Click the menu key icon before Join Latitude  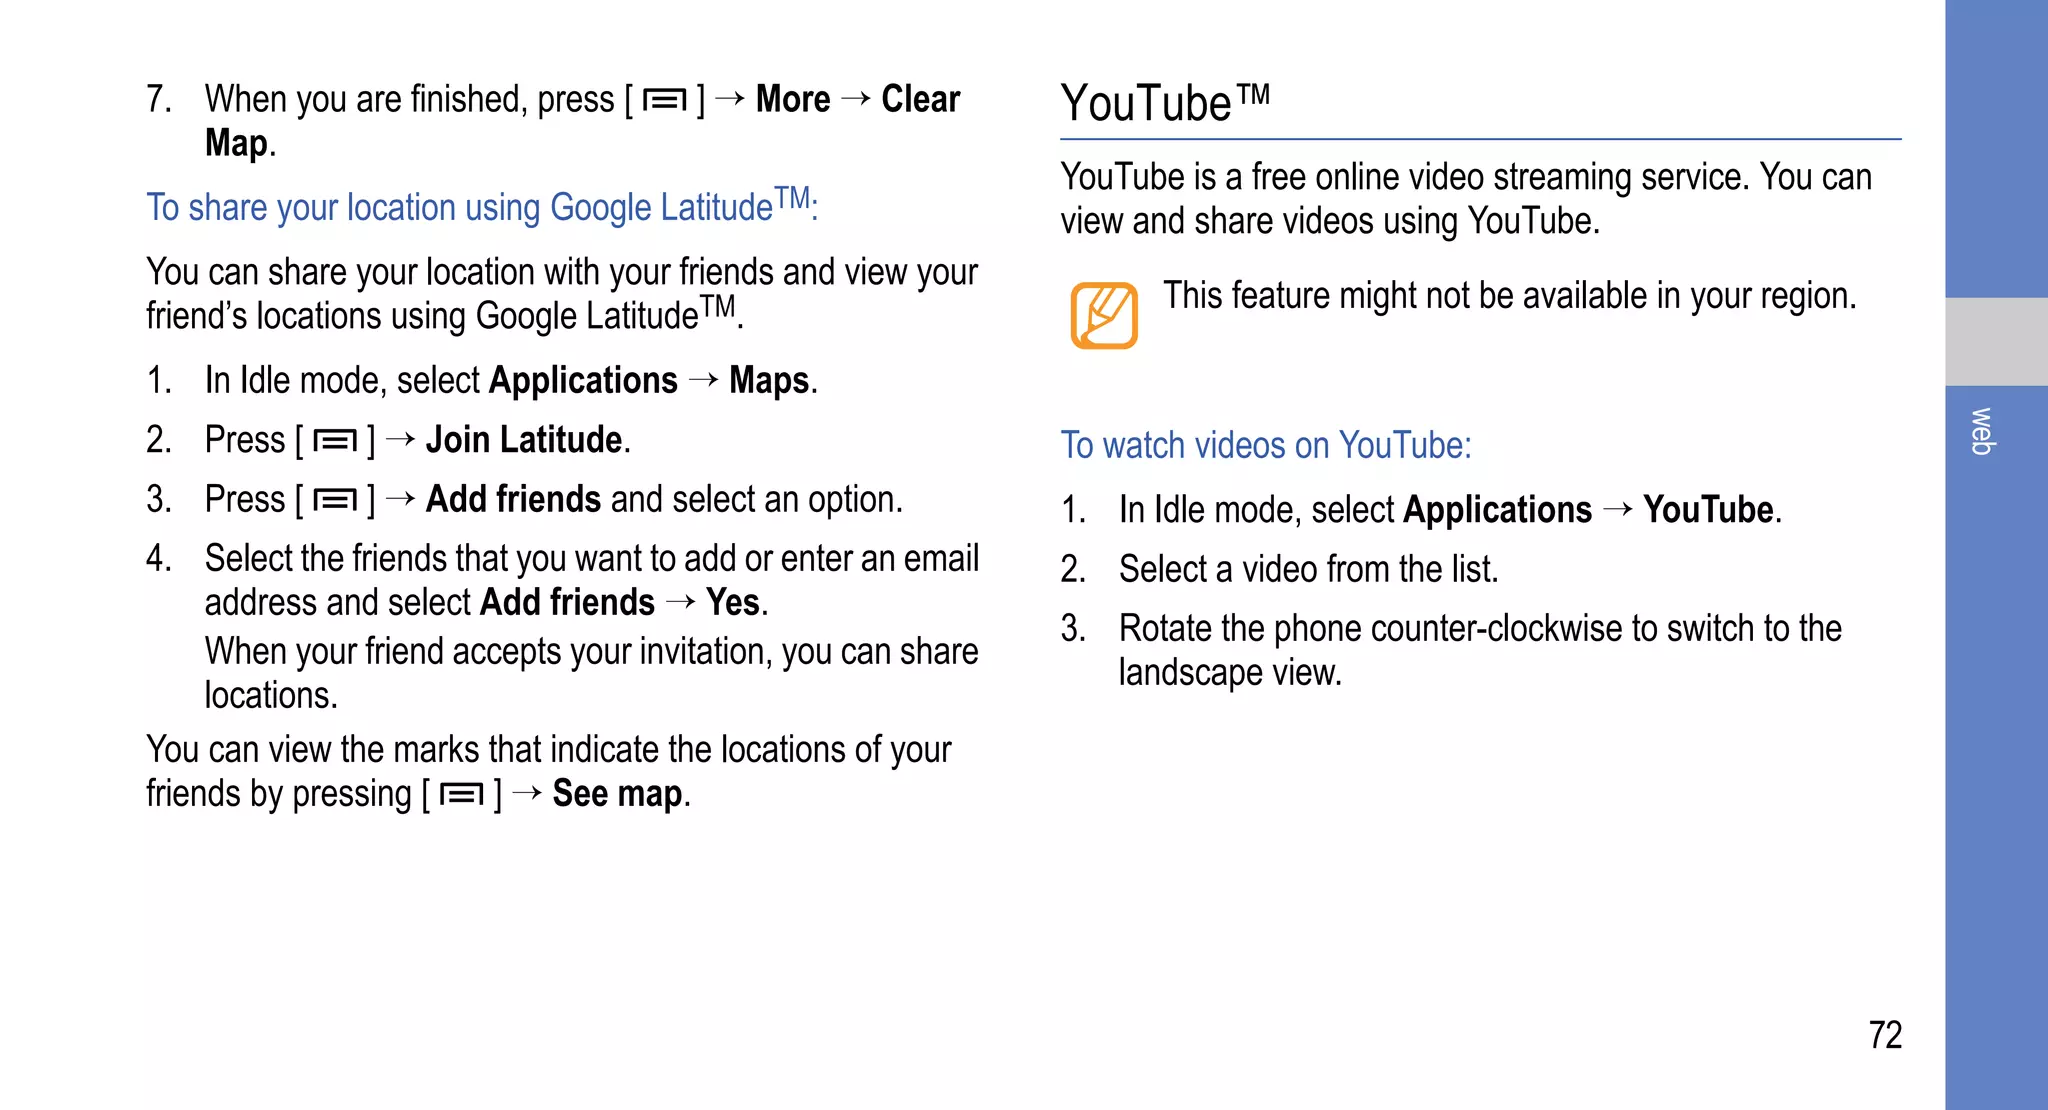click(335, 440)
